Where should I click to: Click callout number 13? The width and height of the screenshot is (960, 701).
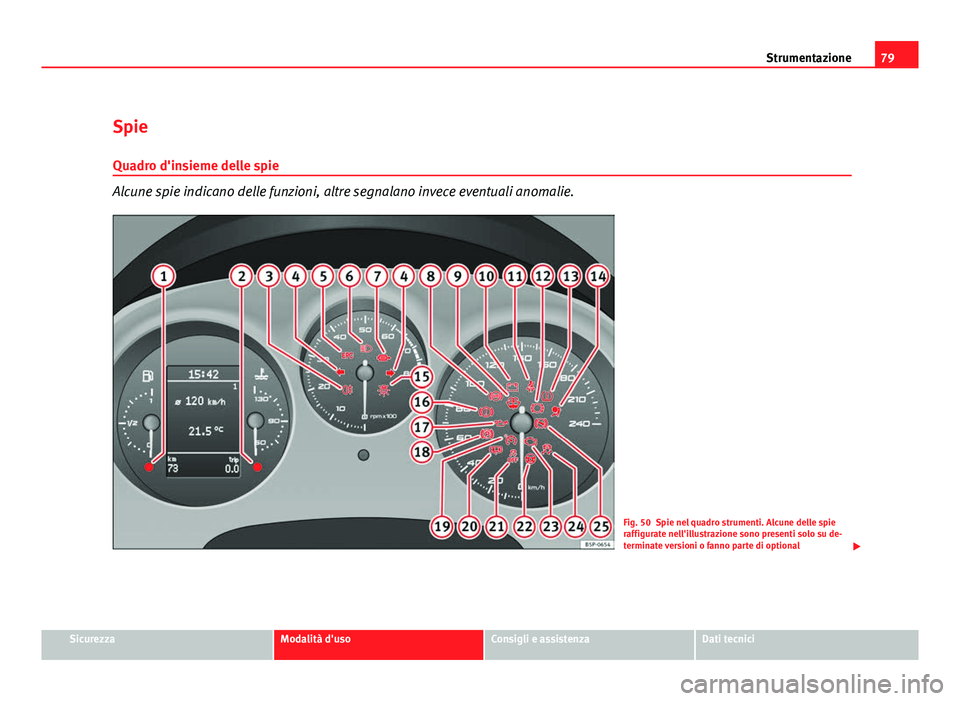coord(570,276)
